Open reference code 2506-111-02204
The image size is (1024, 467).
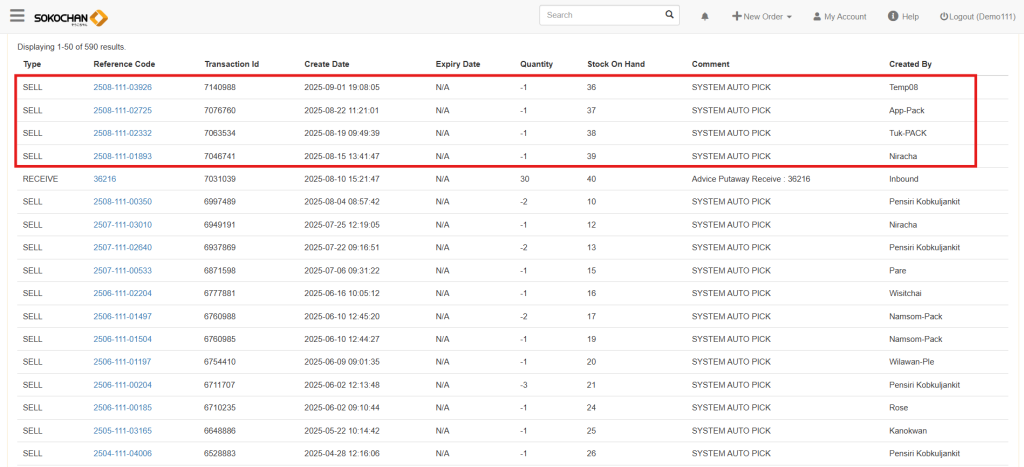tap(122, 293)
